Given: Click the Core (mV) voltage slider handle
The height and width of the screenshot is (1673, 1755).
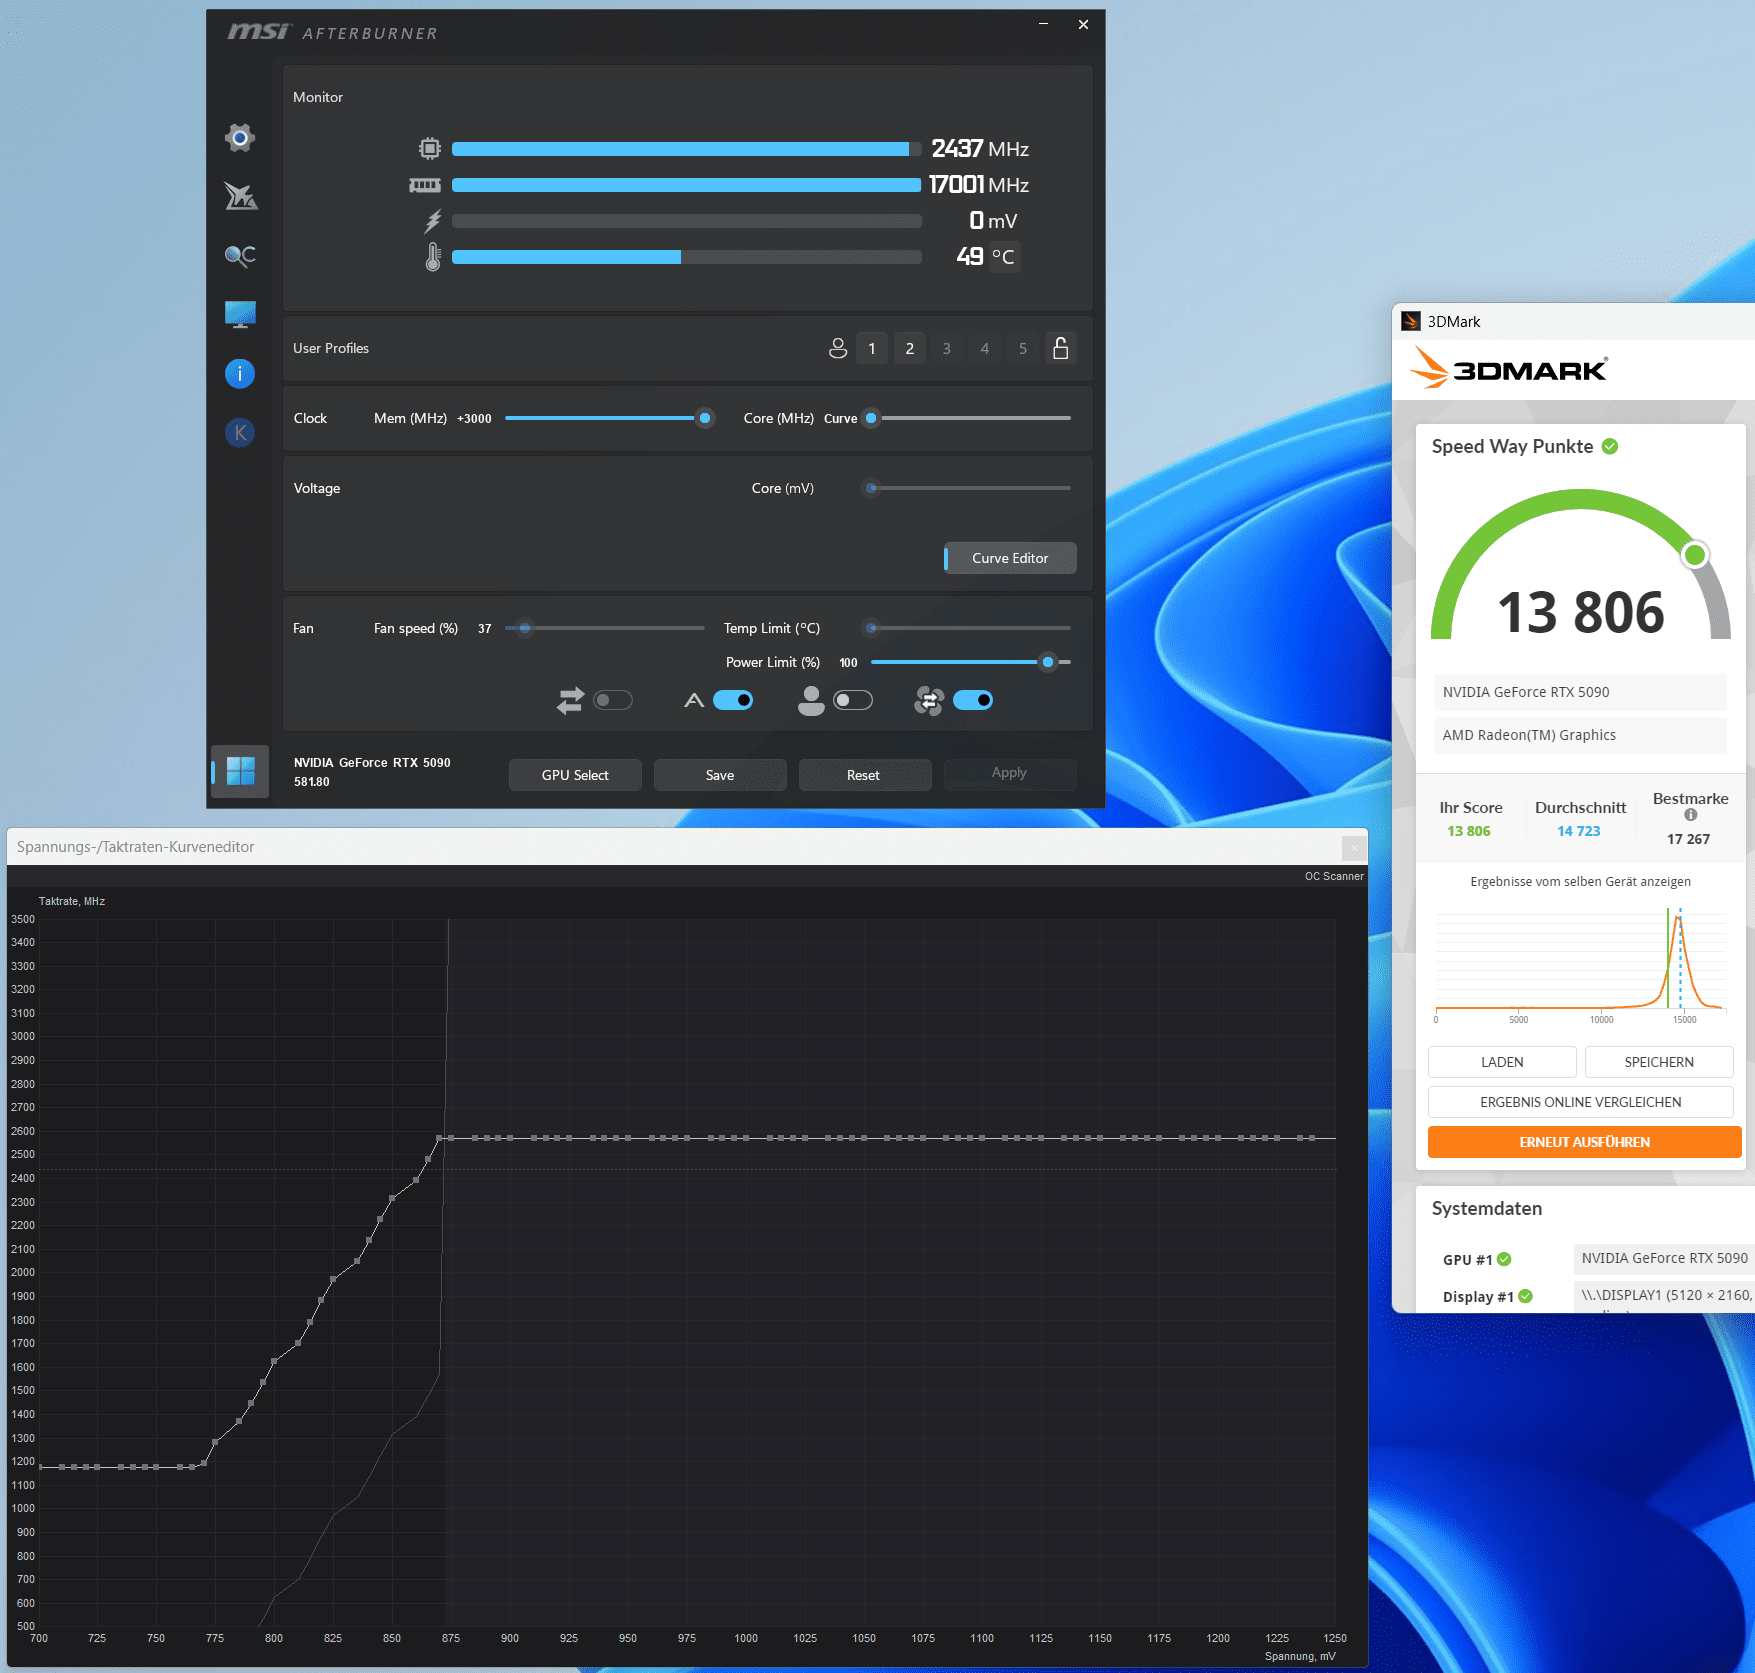Looking at the screenshot, I should pyautogui.click(x=871, y=488).
